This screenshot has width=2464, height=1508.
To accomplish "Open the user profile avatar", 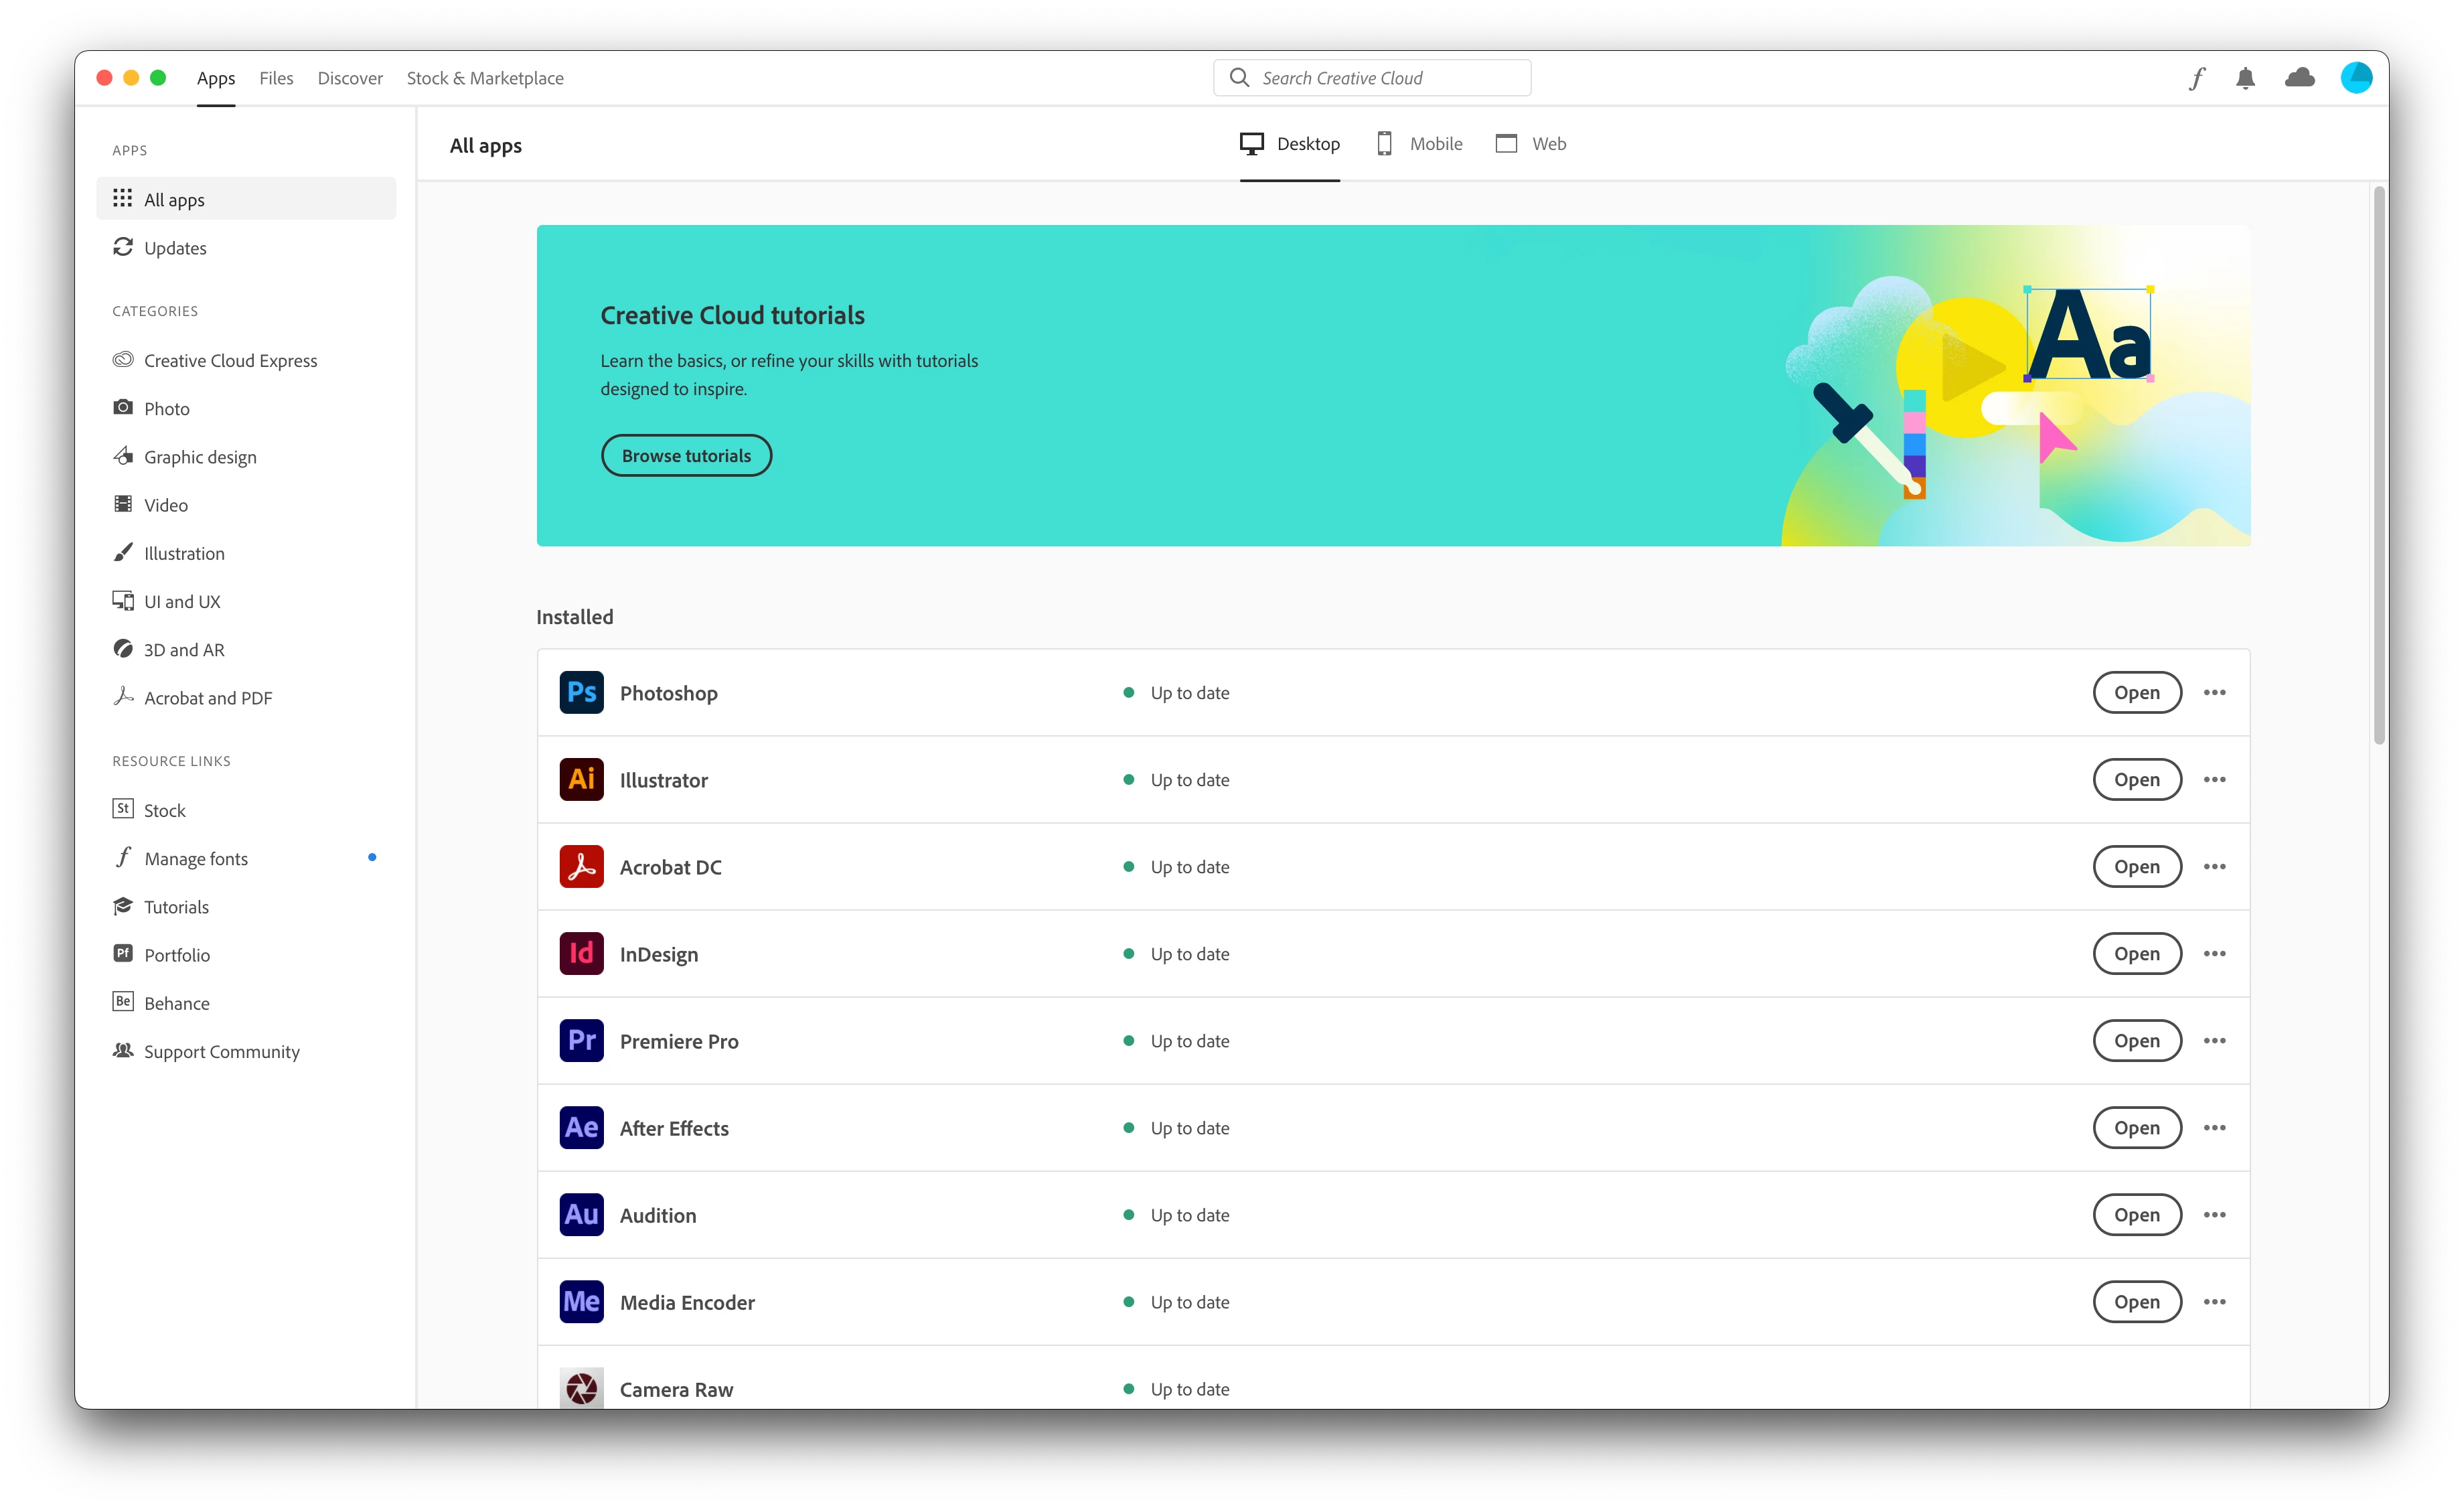I will (x=2356, y=78).
